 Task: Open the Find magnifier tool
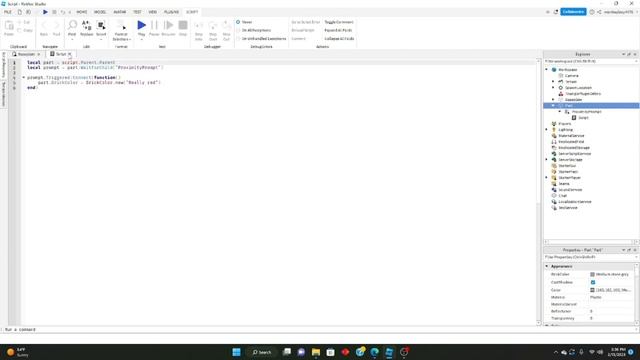tap(72, 25)
